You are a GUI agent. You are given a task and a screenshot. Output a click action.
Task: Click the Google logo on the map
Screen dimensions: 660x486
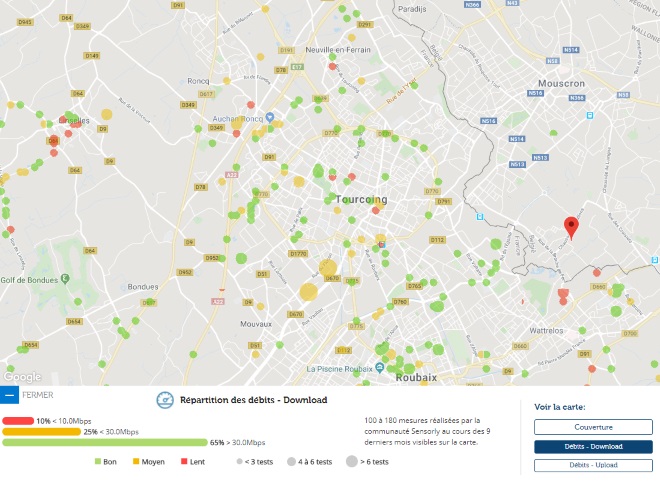(22, 377)
